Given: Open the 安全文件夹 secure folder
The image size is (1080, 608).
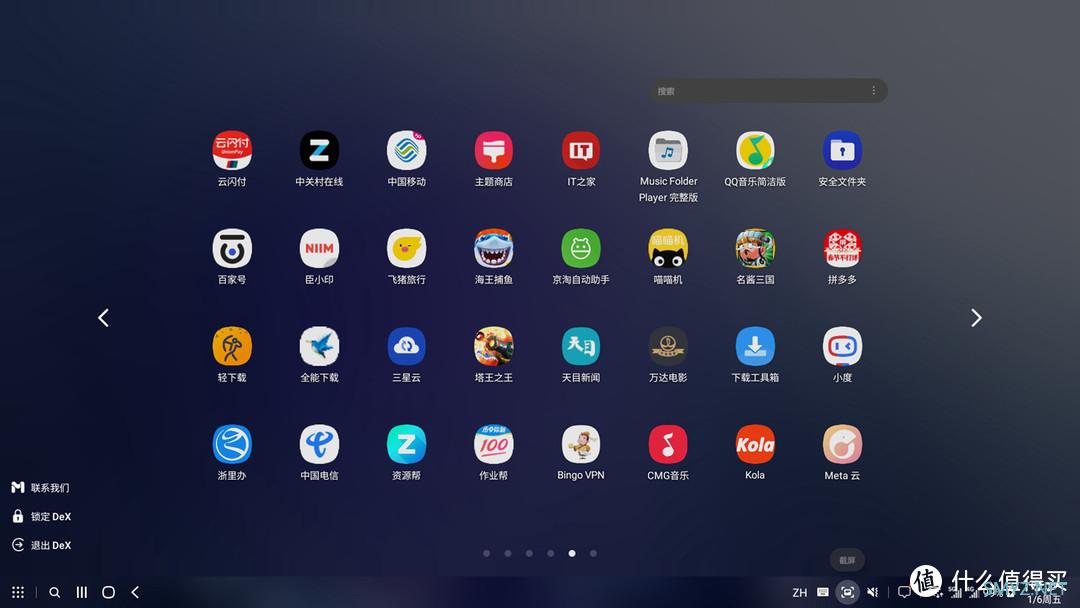Looking at the screenshot, I should point(842,151).
